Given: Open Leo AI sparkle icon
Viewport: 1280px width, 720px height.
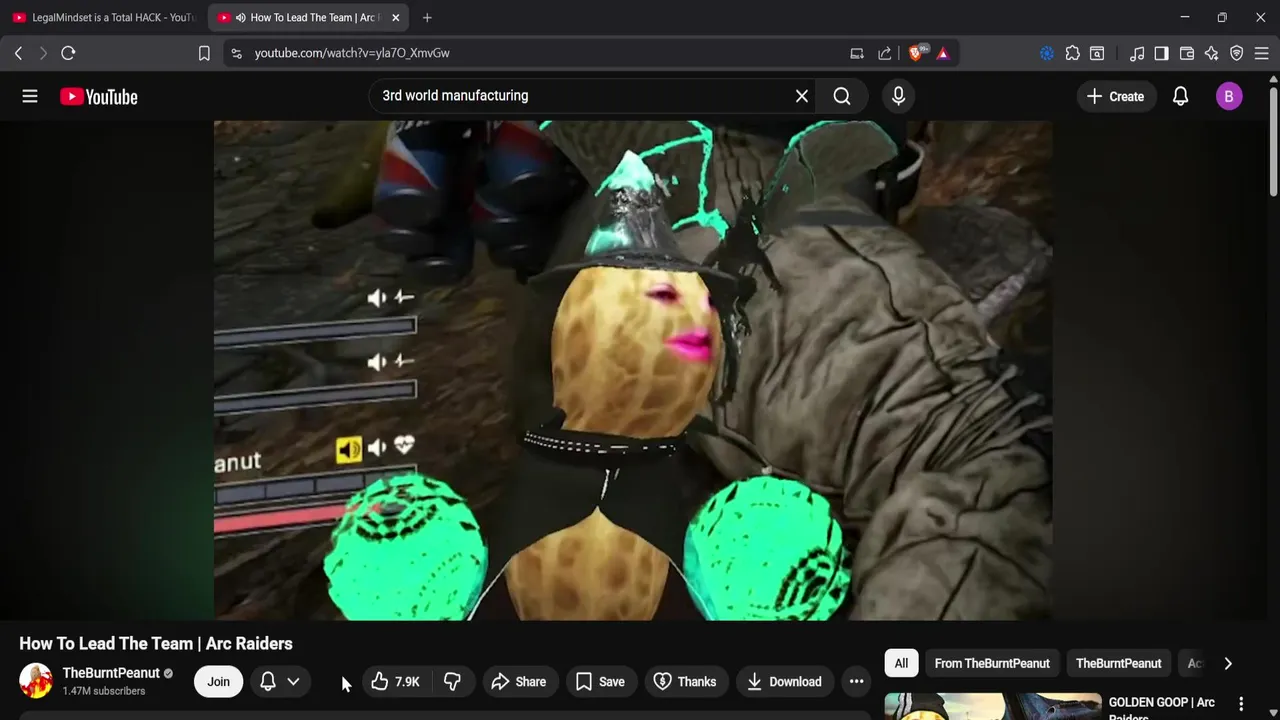Looking at the screenshot, I should pyautogui.click(x=1212, y=53).
